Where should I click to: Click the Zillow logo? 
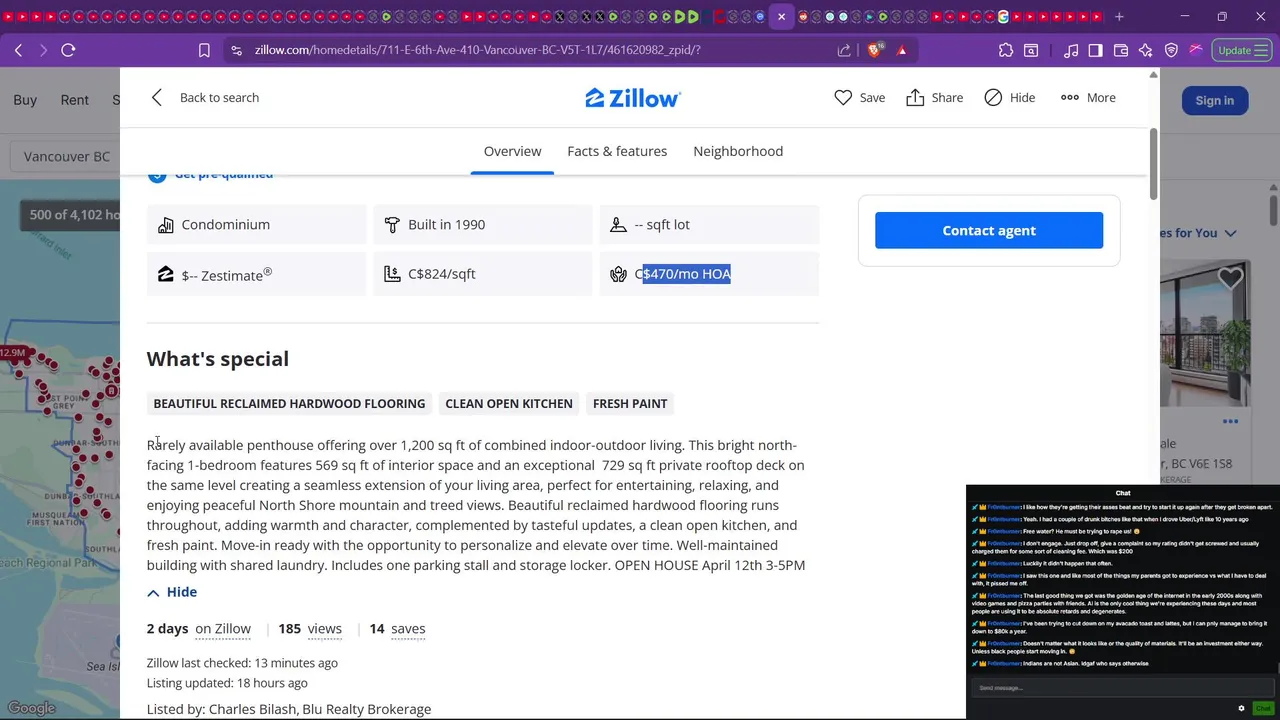click(x=633, y=97)
